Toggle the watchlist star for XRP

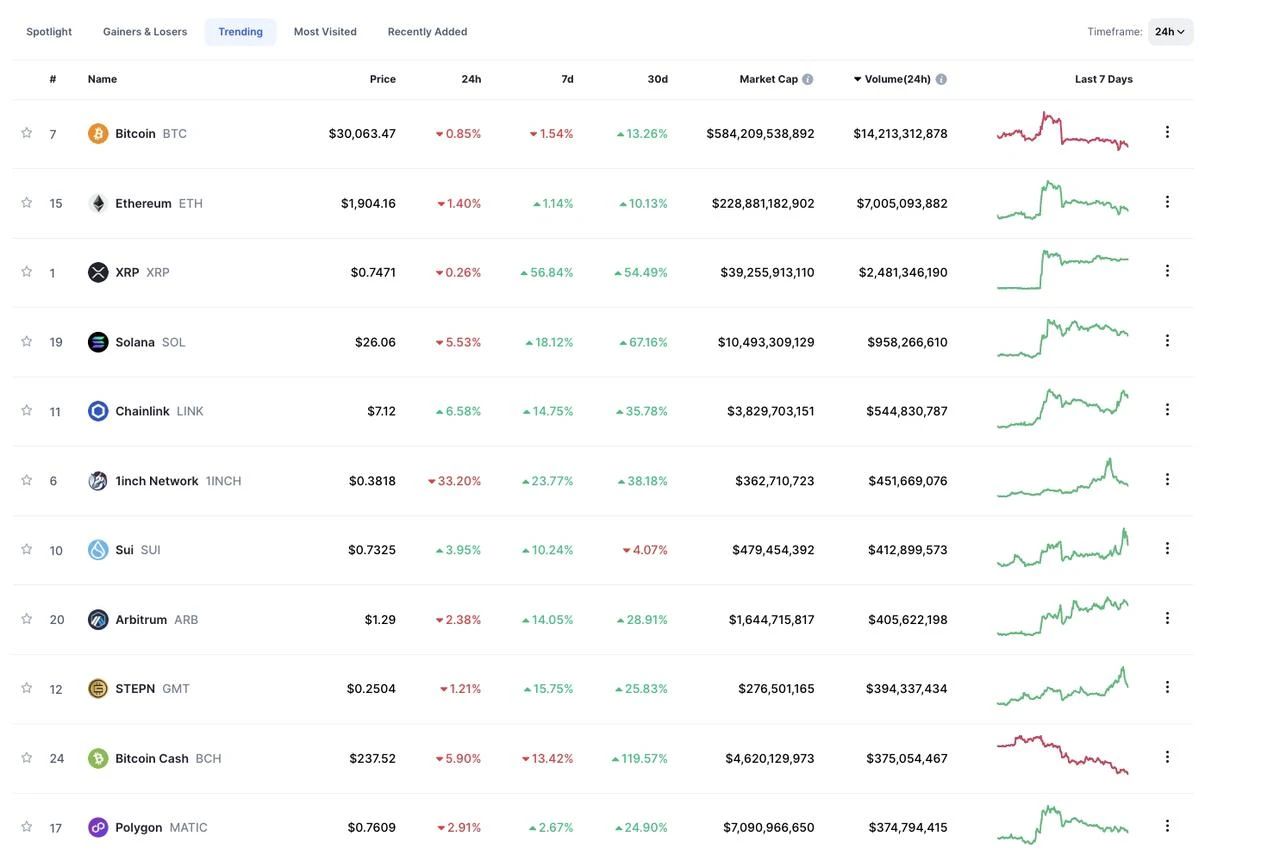tap(27, 271)
